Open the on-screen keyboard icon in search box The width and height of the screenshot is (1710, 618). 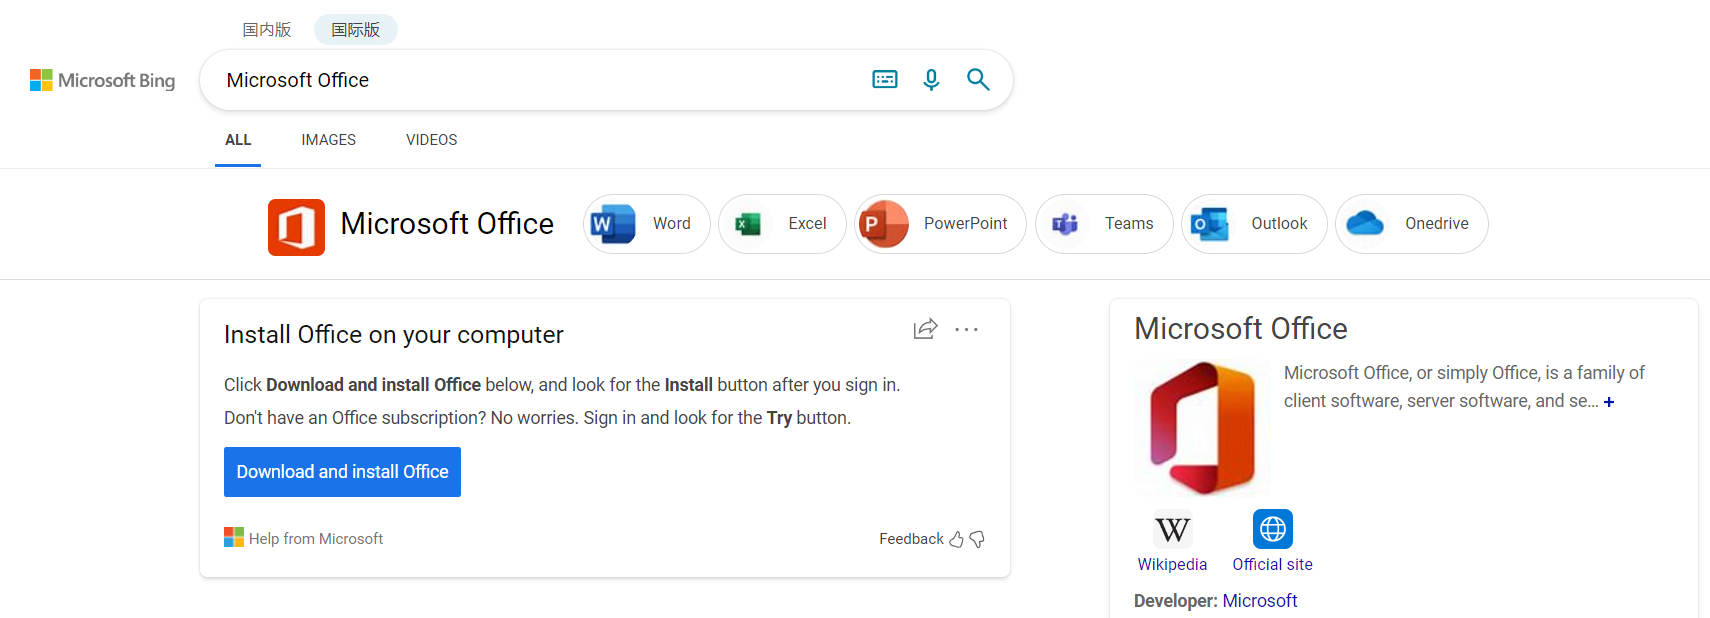(885, 80)
